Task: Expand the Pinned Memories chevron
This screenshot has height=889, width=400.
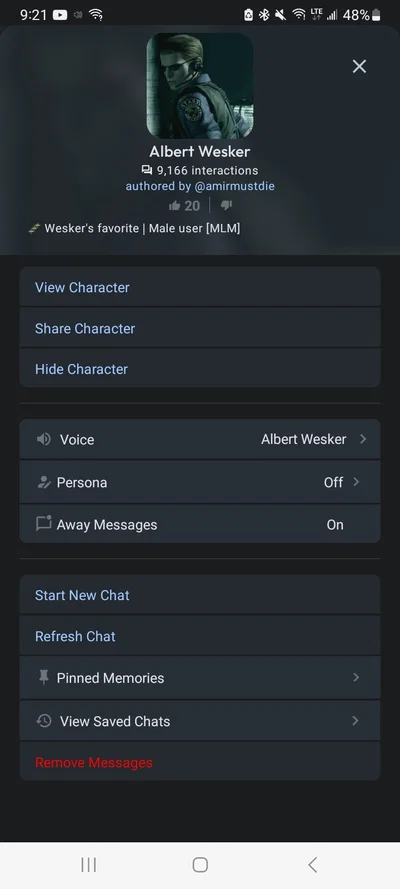Action: click(356, 678)
